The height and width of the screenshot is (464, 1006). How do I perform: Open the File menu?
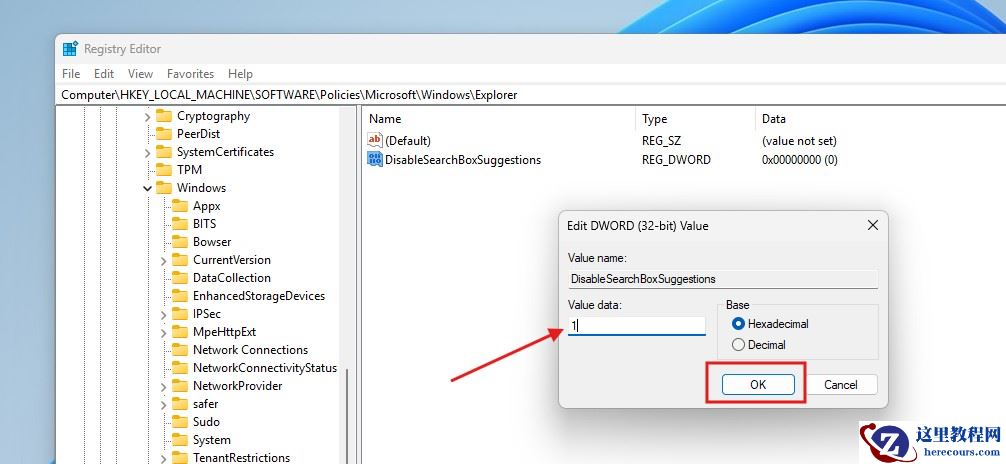pos(71,74)
